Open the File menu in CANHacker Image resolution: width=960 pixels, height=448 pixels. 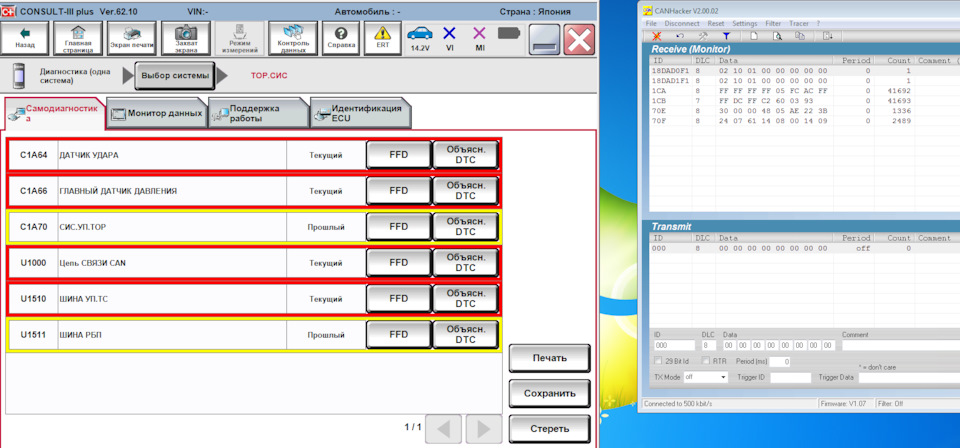(651, 23)
